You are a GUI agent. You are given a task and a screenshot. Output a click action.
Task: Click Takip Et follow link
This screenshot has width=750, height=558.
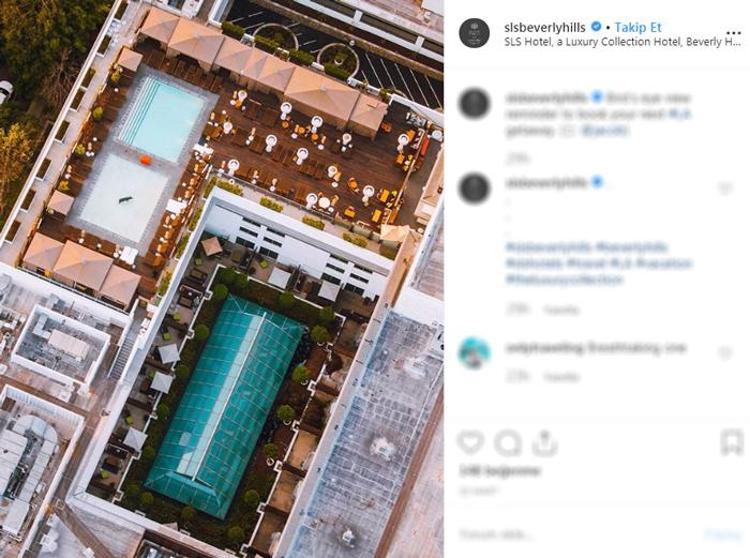[x=638, y=27]
